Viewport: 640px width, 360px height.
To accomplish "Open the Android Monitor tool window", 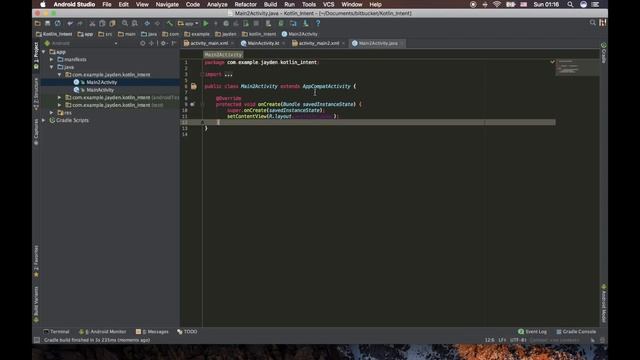I will [x=103, y=331].
